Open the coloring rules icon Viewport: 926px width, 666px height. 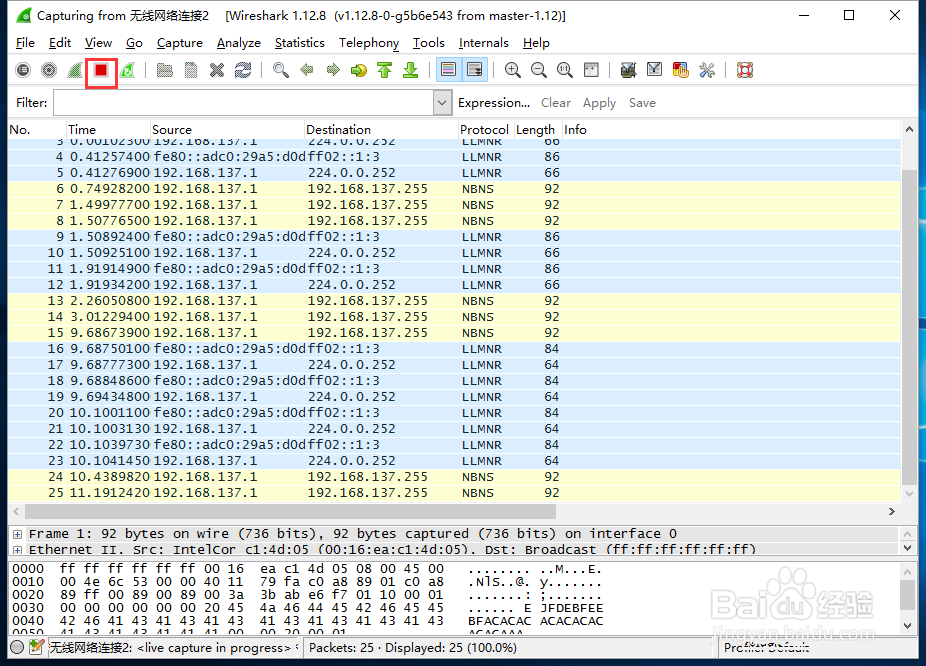pos(680,70)
